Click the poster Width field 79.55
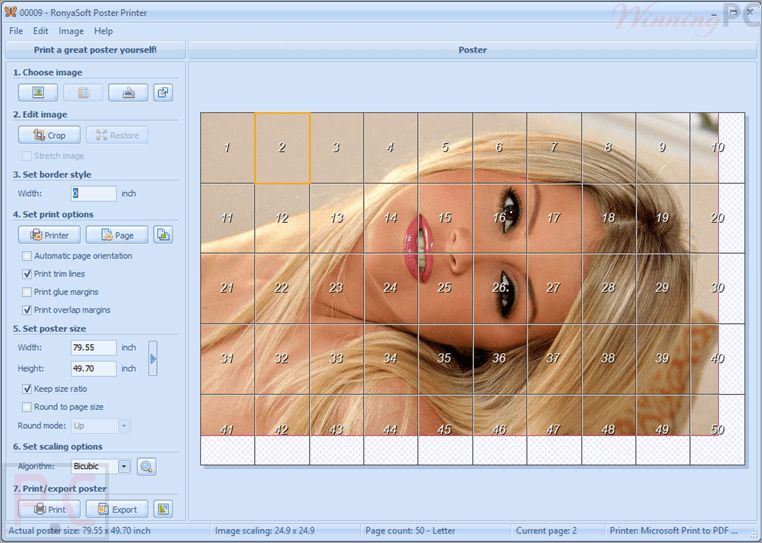This screenshot has height=543, width=762. (94, 348)
